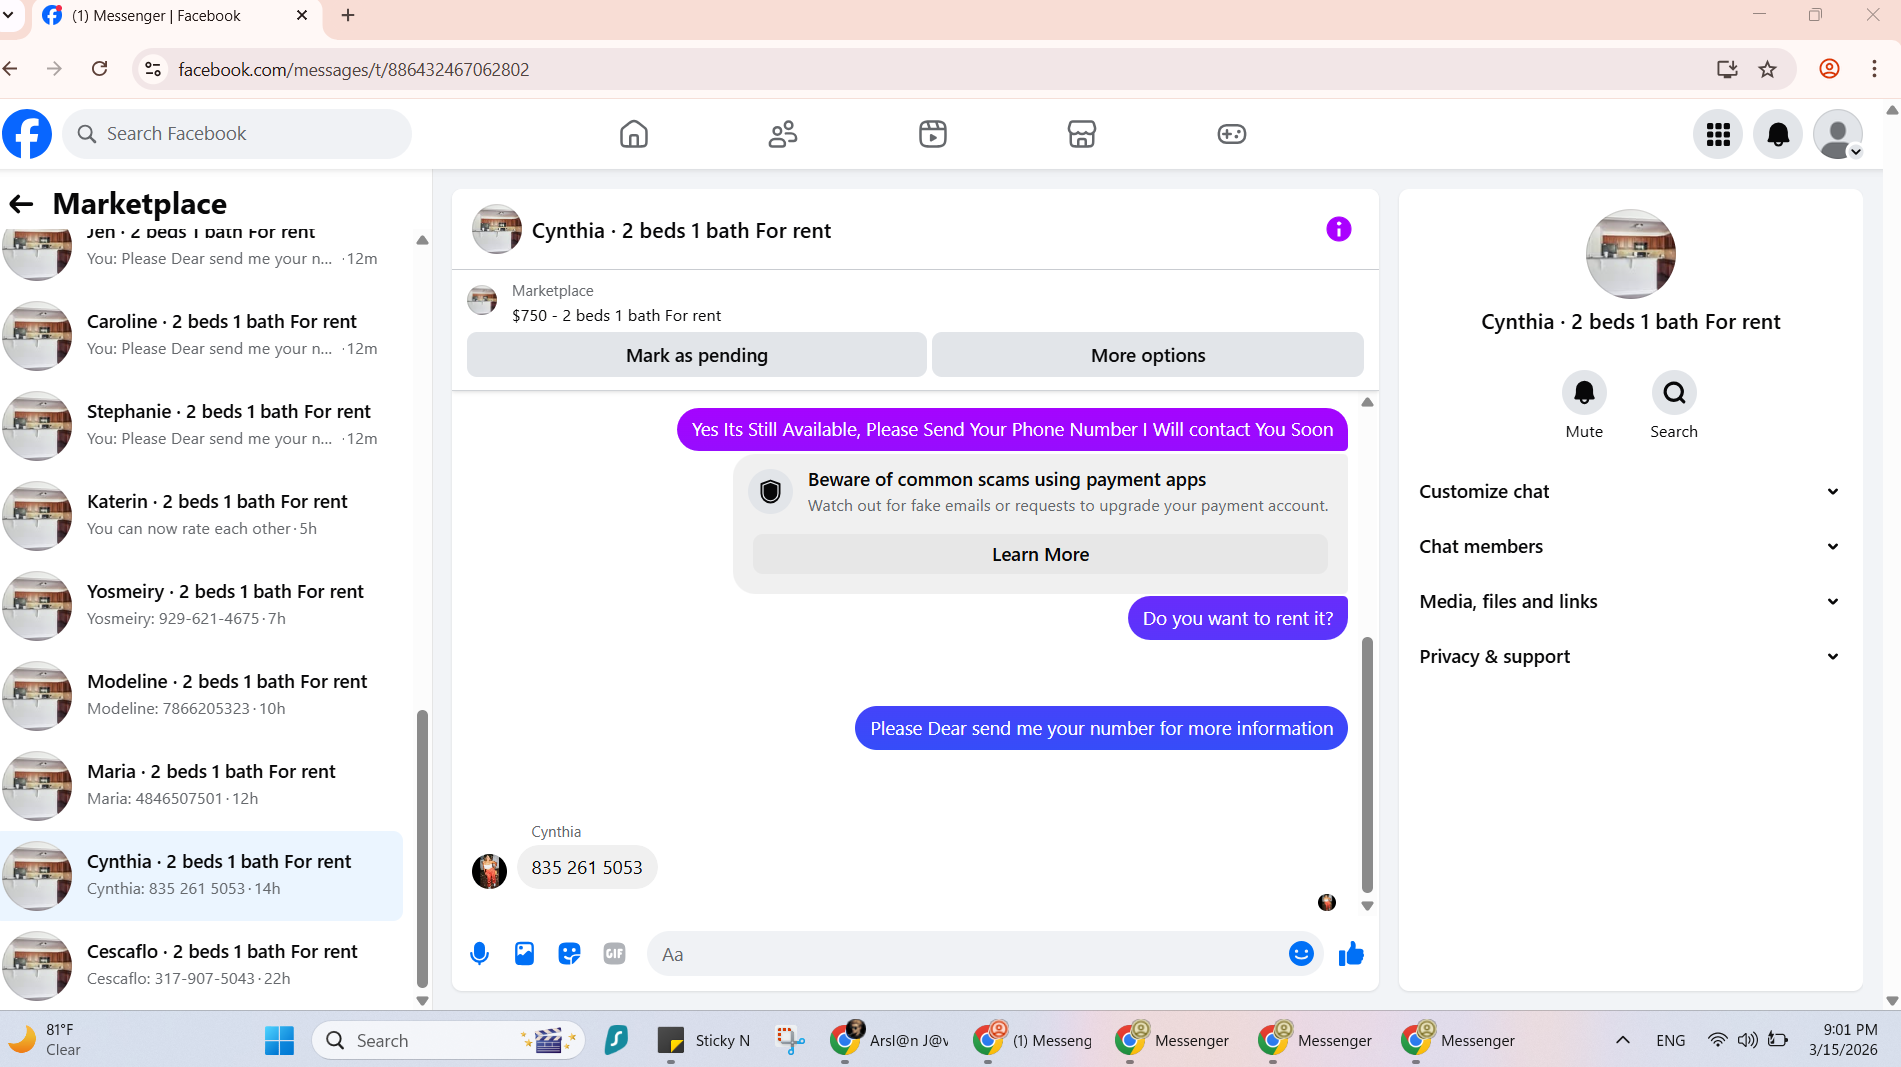Image resolution: width=1901 pixels, height=1067 pixels.
Task: Go back with the Marketplace arrow
Action: (x=21, y=204)
